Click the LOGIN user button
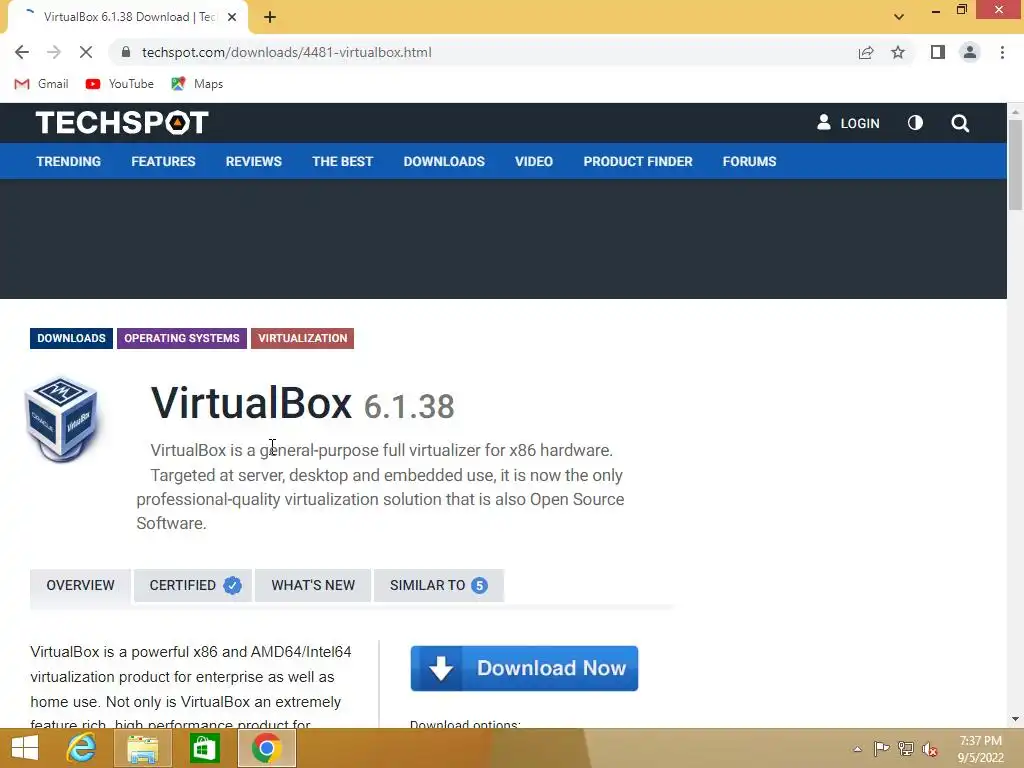 (848, 123)
